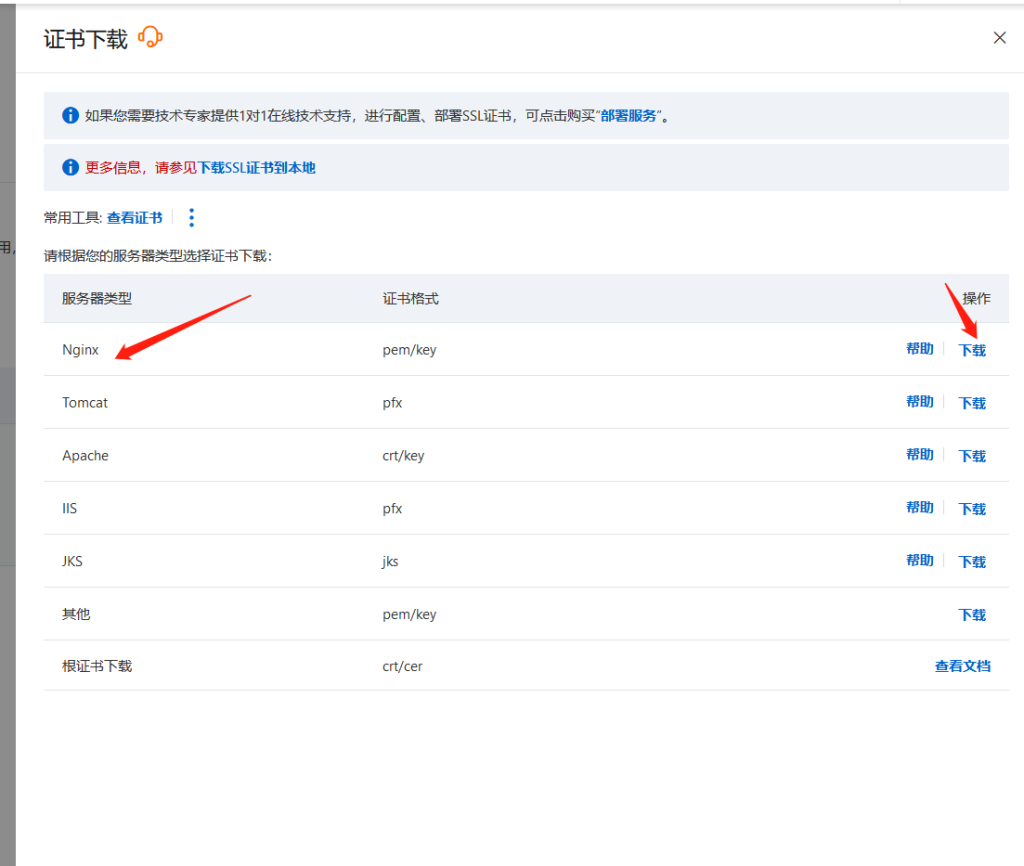The width and height of the screenshot is (1024, 866).
Task: Click the info icon beside 更多信息
Action: [x=70, y=168]
